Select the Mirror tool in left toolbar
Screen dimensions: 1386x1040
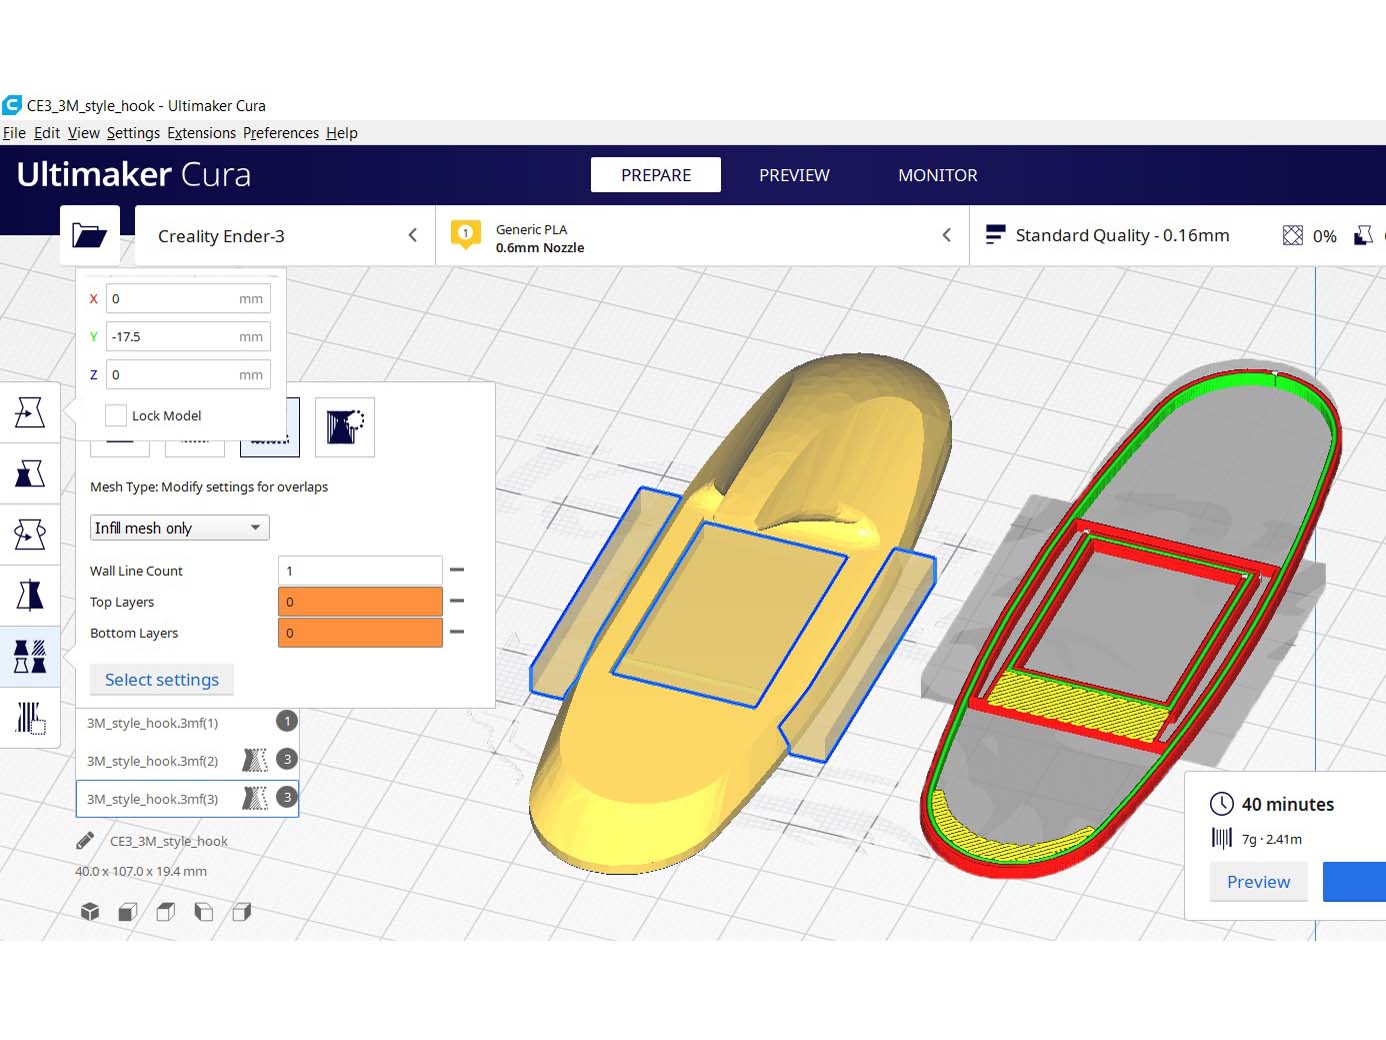[x=30, y=595]
